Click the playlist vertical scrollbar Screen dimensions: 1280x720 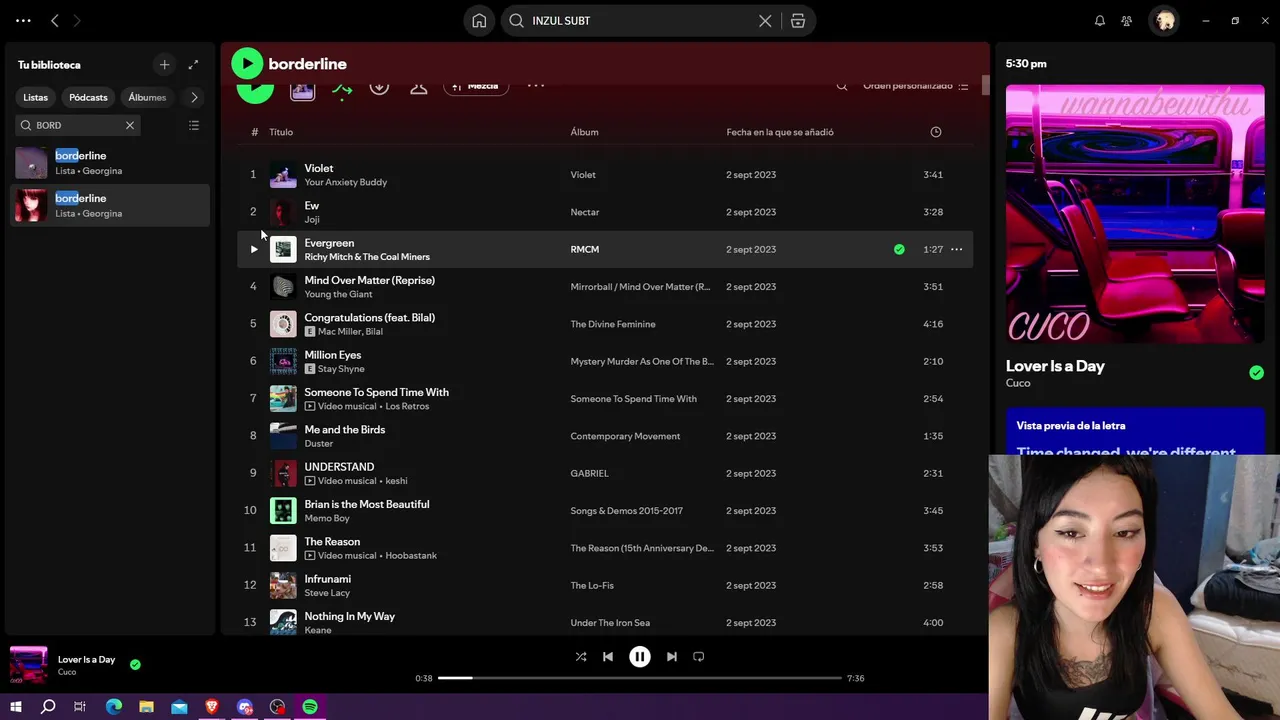(985, 87)
